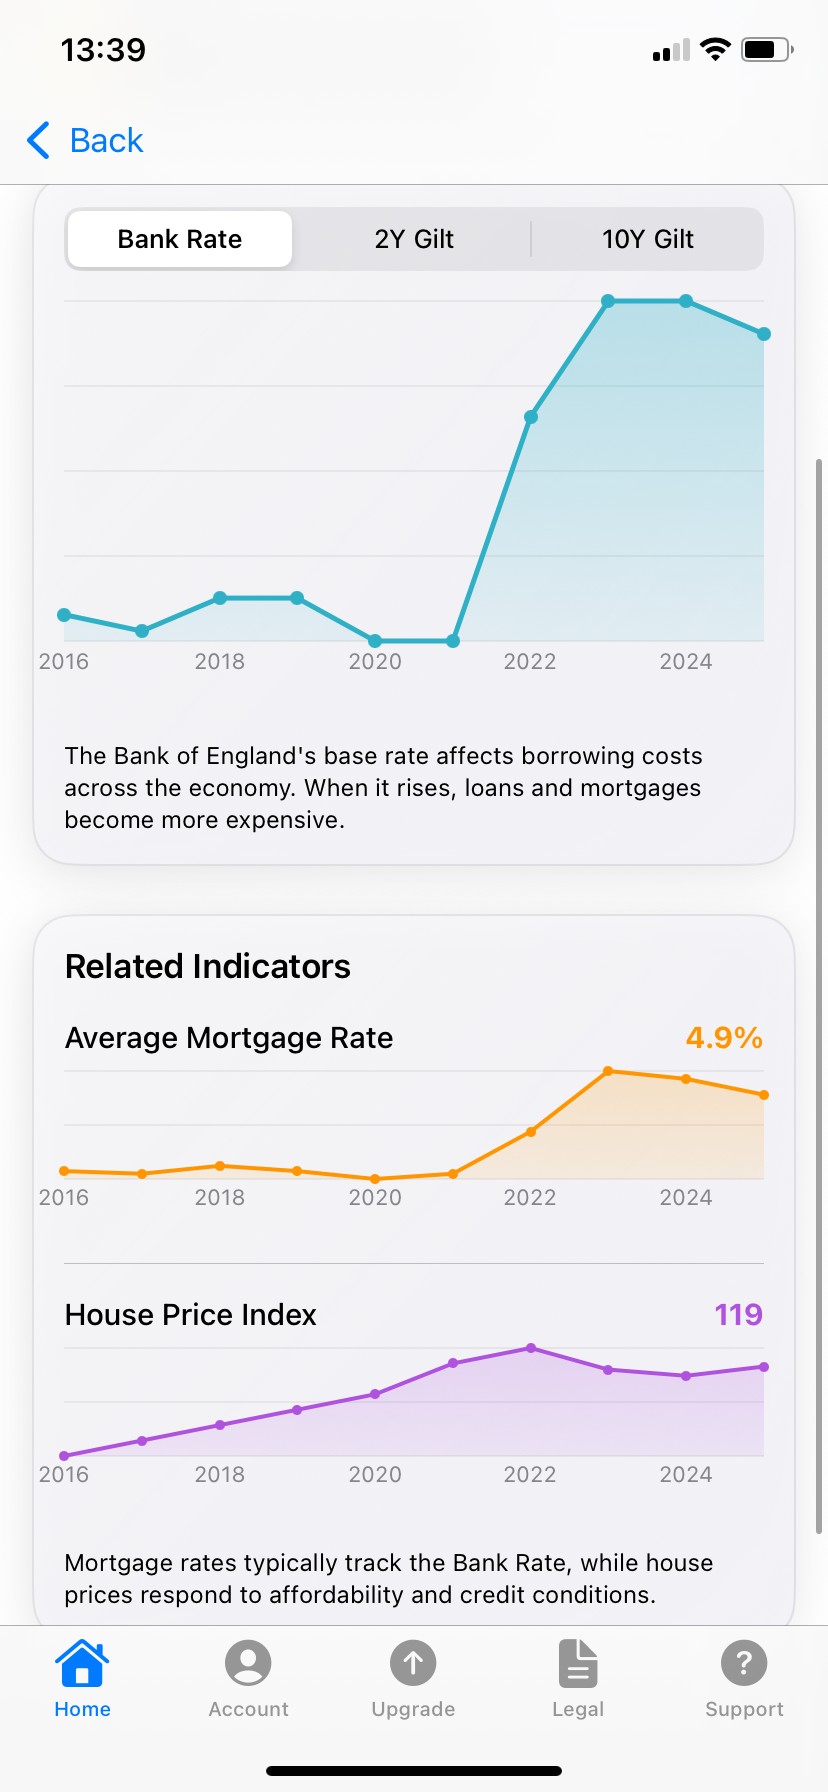Tap the blue back chevron icon
The height and width of the screenshot is (1792, 828).
[37, 141]
